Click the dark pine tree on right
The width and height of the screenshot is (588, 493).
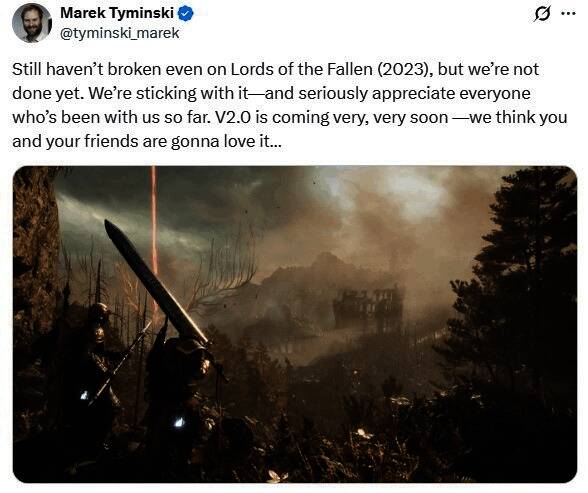point(525,285)
